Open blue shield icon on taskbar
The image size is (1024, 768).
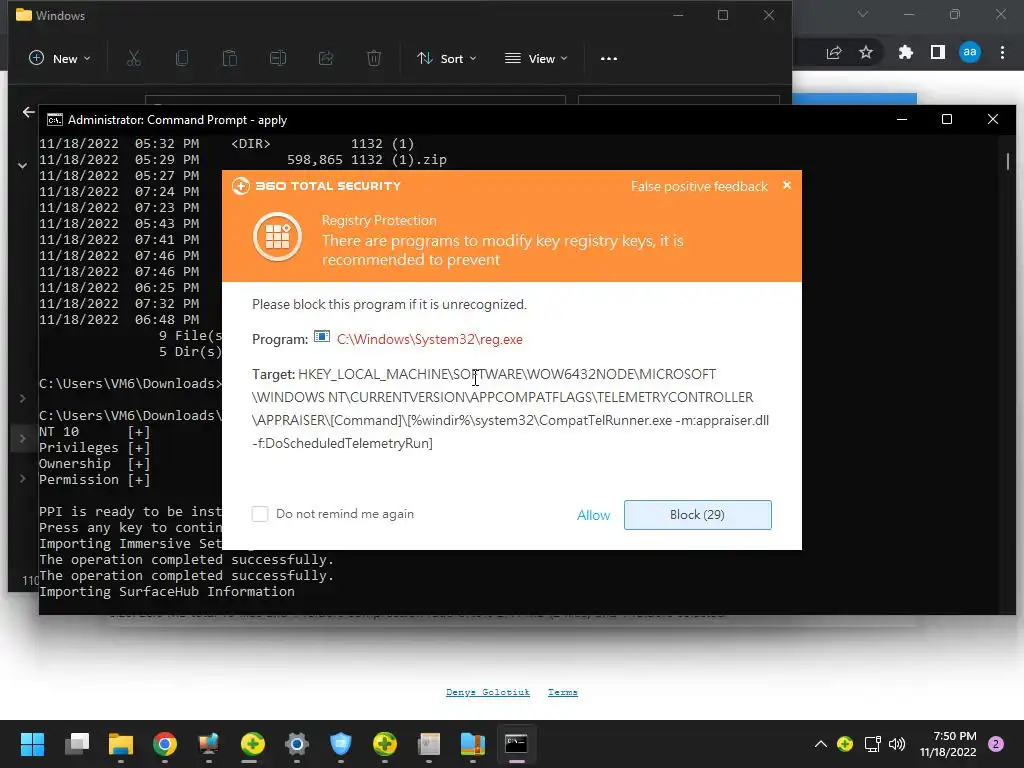tap(341, 744)
